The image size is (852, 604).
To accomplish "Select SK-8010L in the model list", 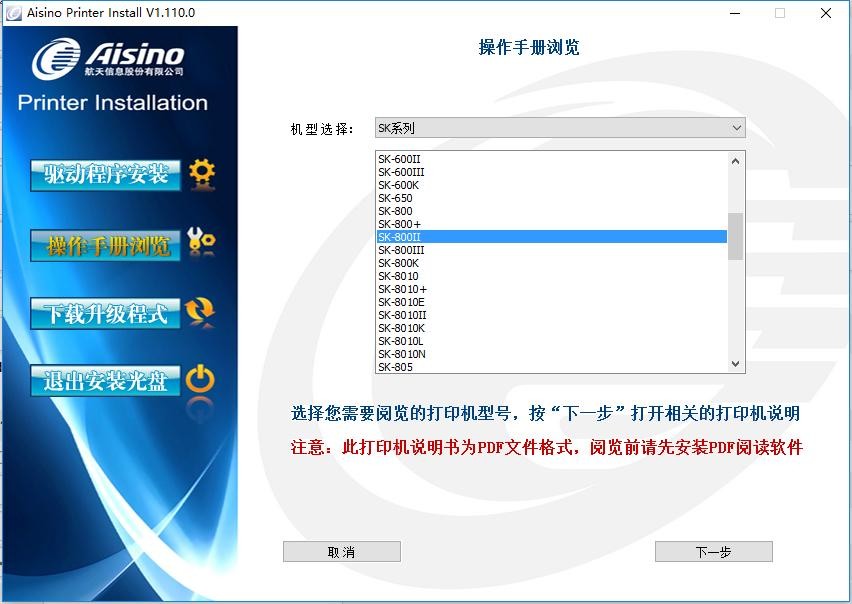I will (552, 341).
